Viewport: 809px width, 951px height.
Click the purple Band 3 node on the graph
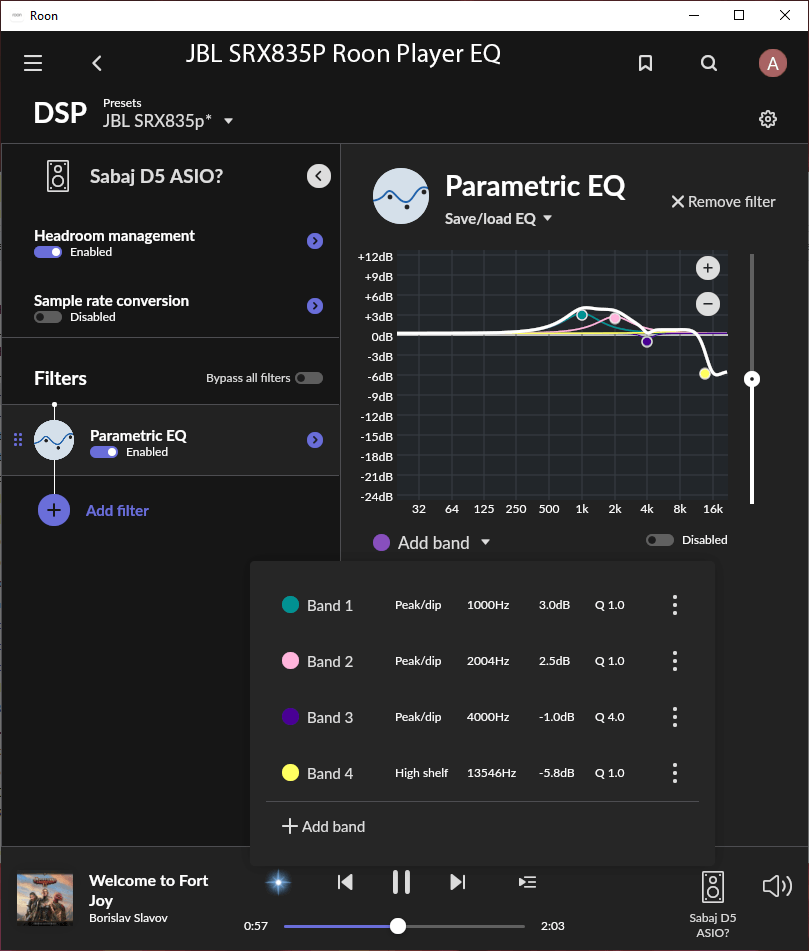[647, 342]
